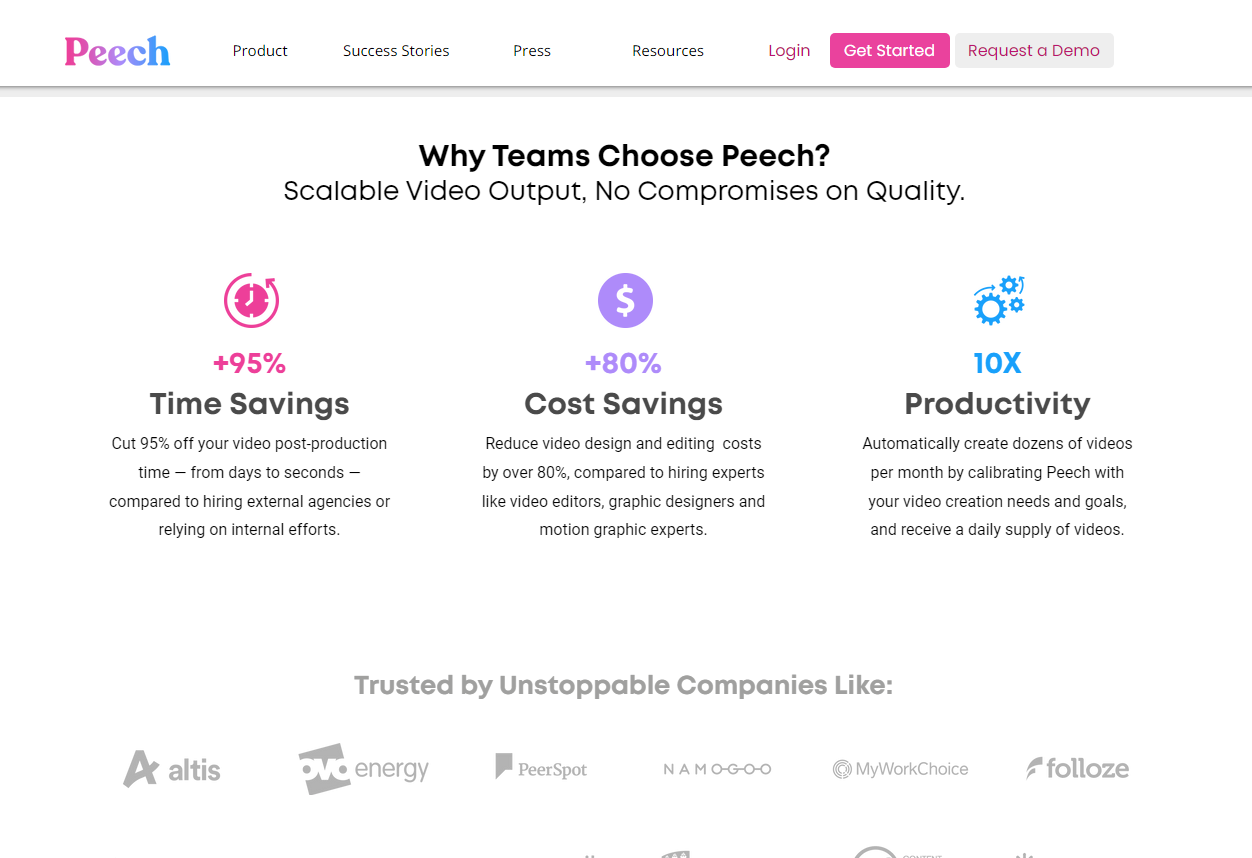The image size is (1252, 858).
Task: Click the ovo energy logo
Action: pyautogui.click(x=363, y=768)
